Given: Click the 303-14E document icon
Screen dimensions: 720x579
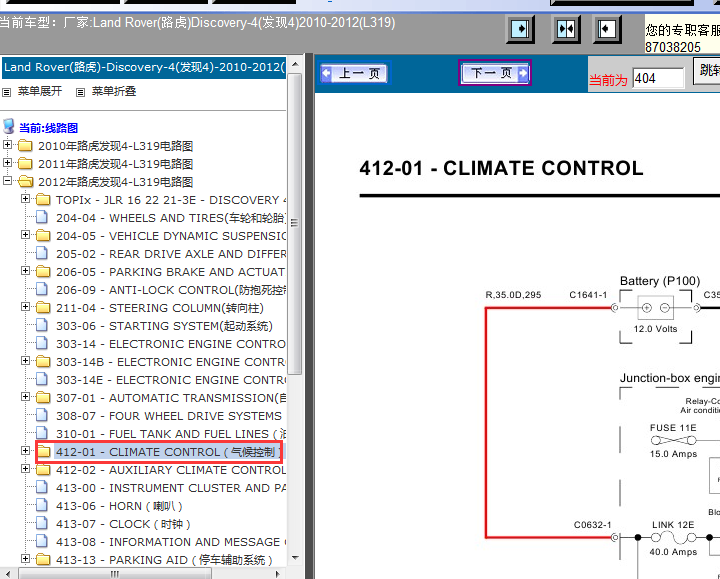Looking at the screenshot, I should [42, 379].
